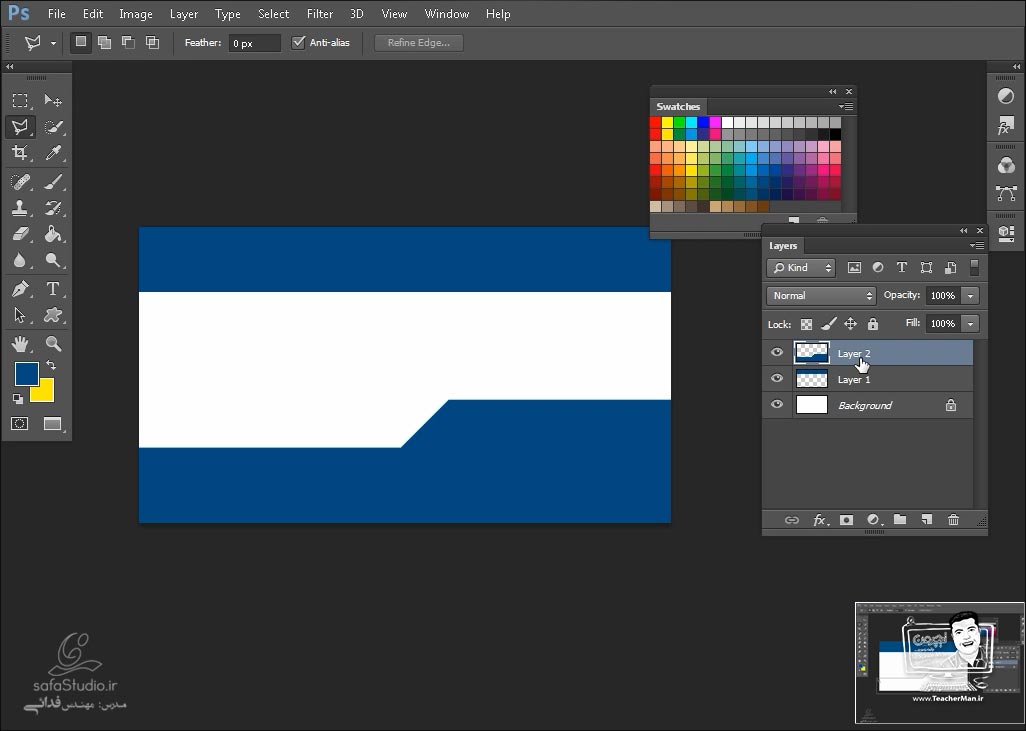The height and width of the screenshot is (731, 1026).
Task: Toggle the Anti-alias checkbox
Action: click(298, 43)
